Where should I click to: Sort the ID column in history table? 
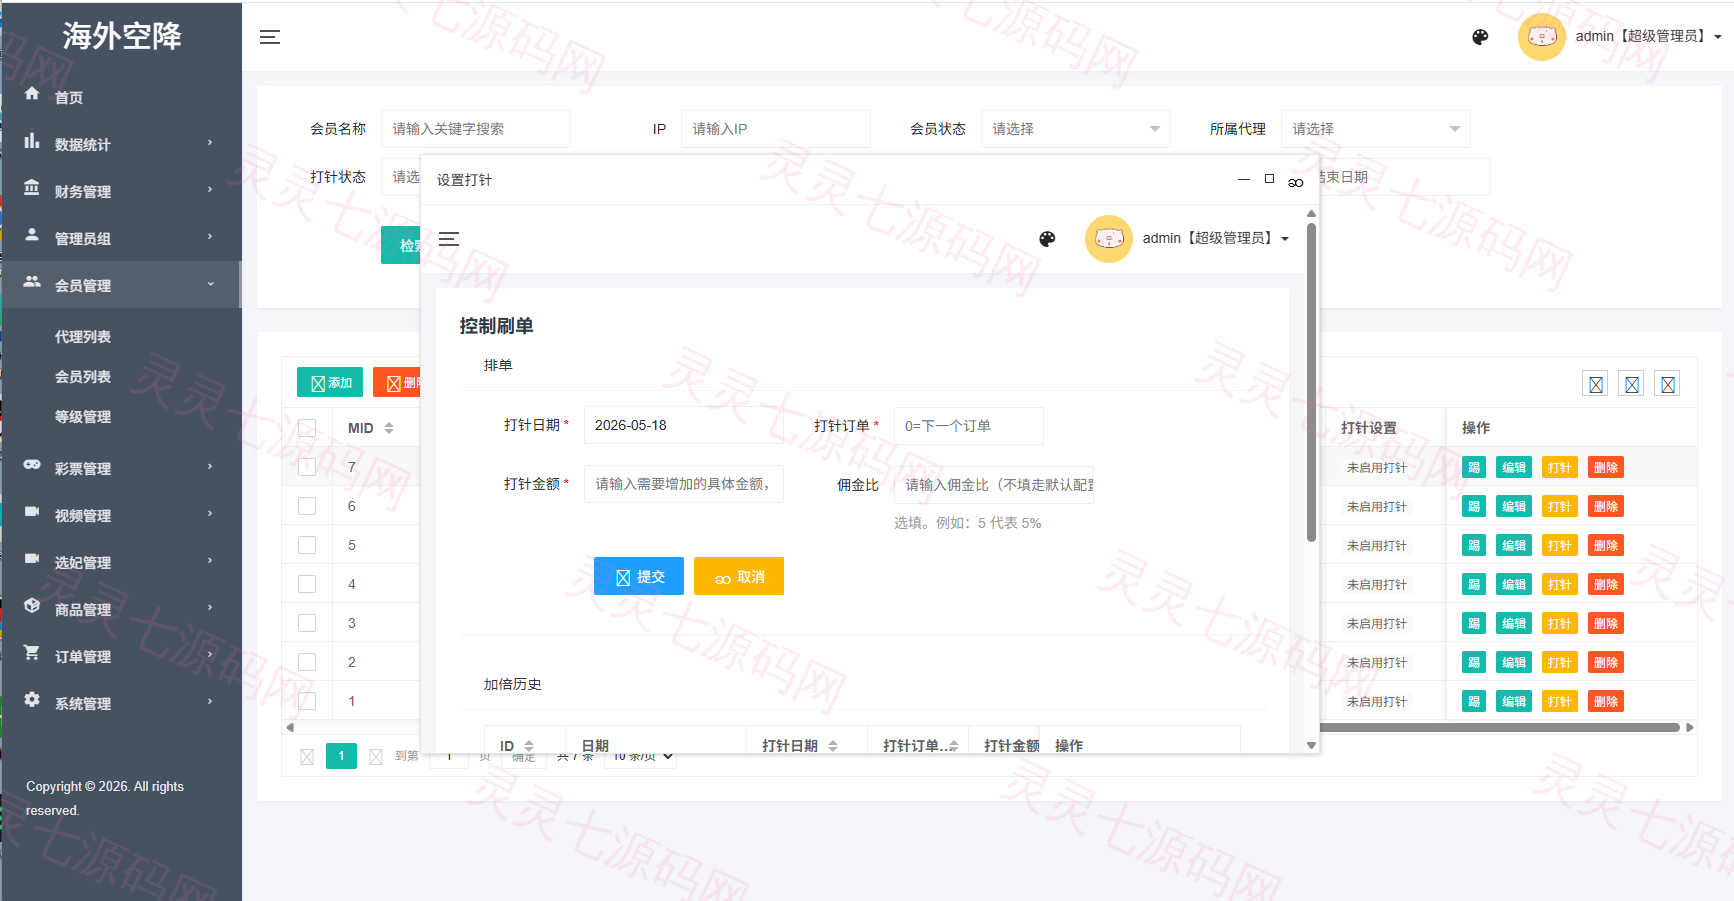click(x=529, y=746)
